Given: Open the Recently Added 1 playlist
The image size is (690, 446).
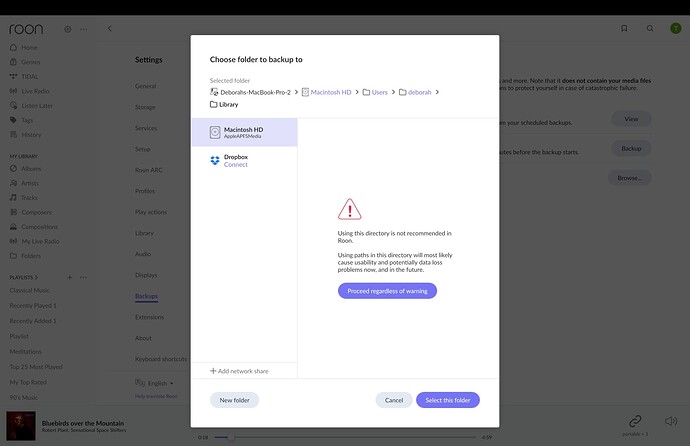Looking at the screenshot, I should tap(33, 321).
